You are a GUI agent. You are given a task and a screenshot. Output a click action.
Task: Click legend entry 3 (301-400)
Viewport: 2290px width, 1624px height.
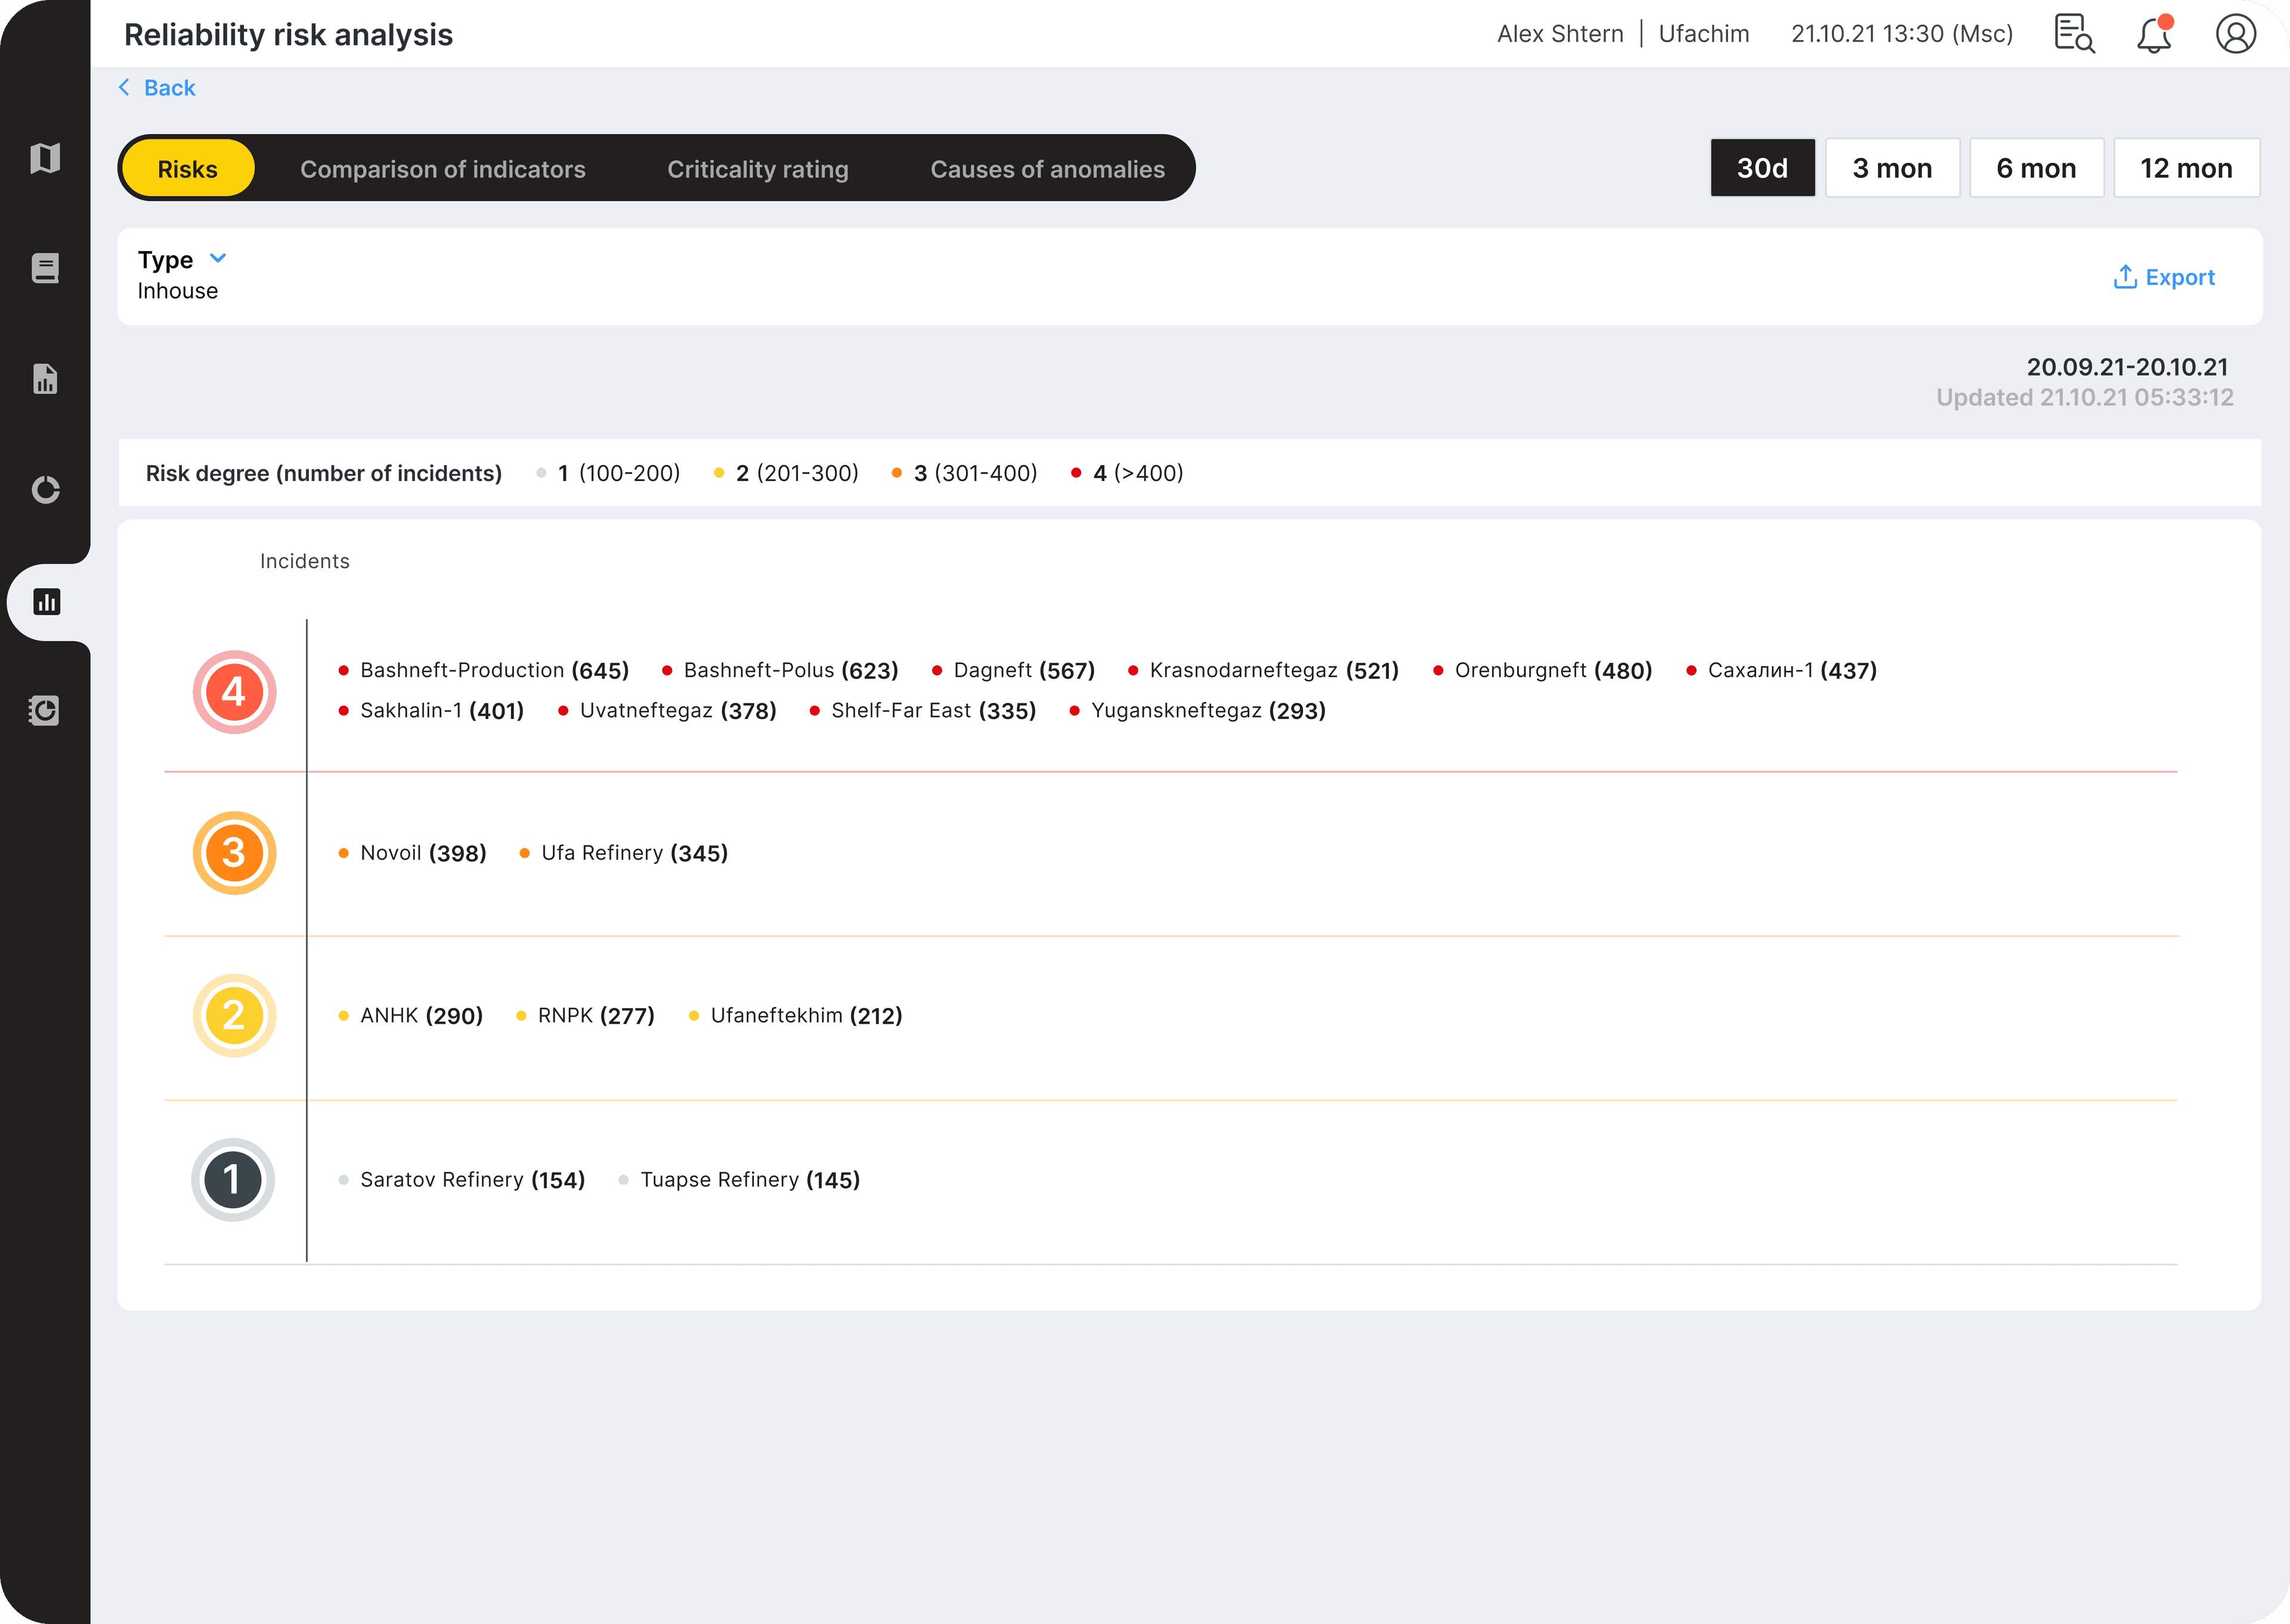coord(964,473)
